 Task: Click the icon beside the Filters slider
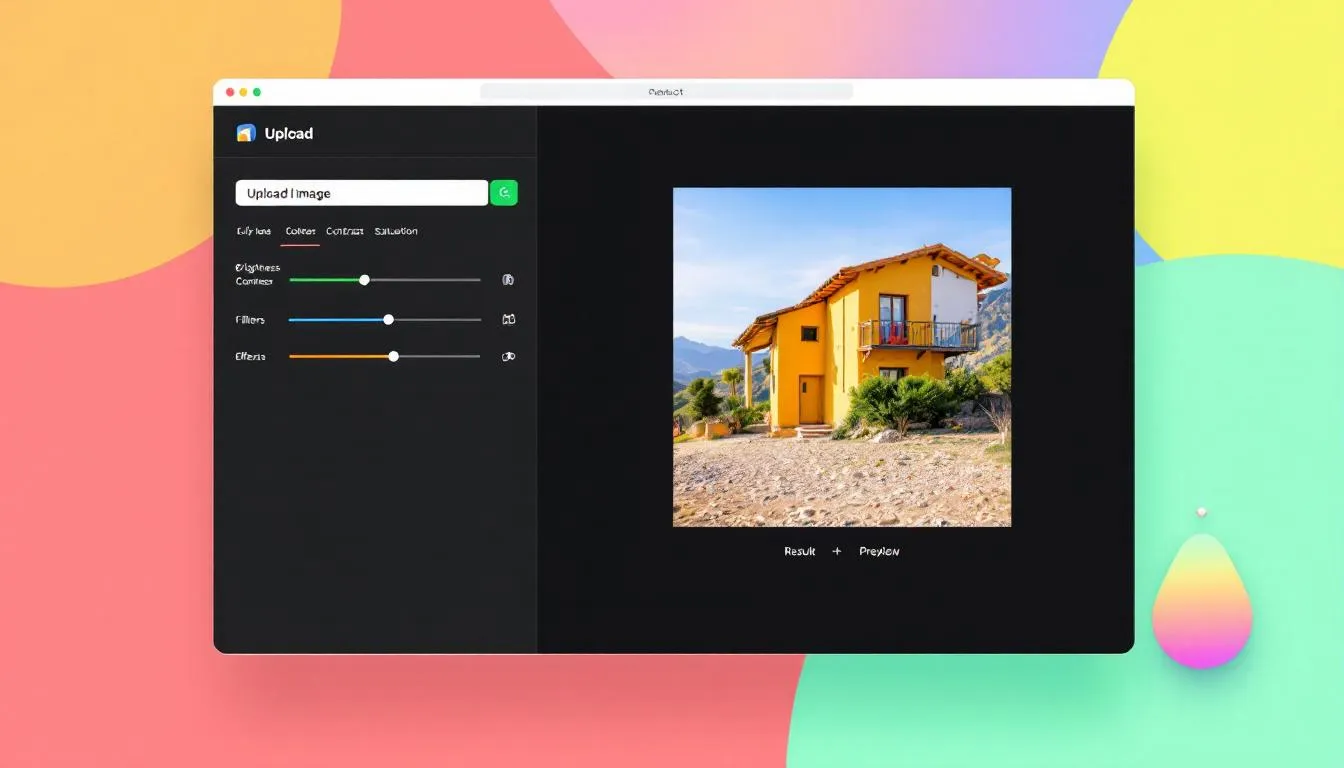tap(508, 319)
